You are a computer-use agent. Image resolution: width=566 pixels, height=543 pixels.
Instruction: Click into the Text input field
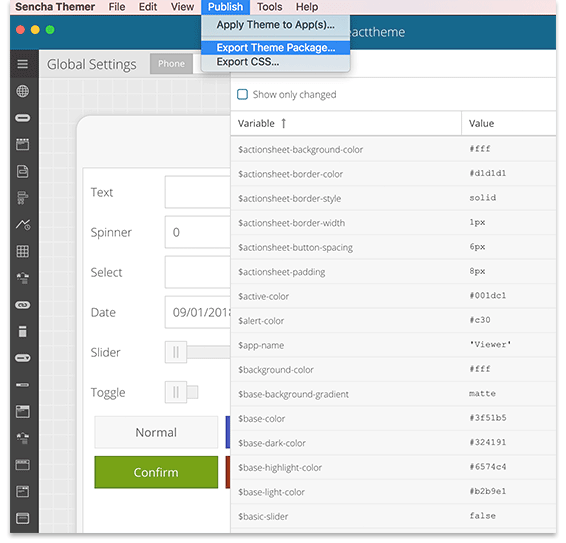click(x=197, y=192)
